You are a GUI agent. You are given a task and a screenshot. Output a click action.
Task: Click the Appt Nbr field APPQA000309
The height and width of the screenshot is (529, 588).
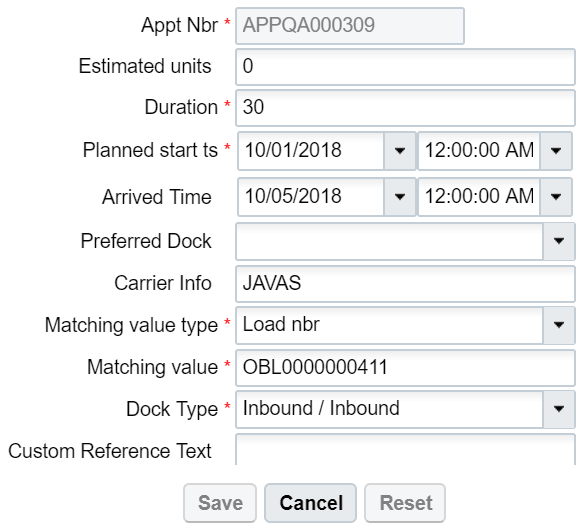(x=350, y=26)
